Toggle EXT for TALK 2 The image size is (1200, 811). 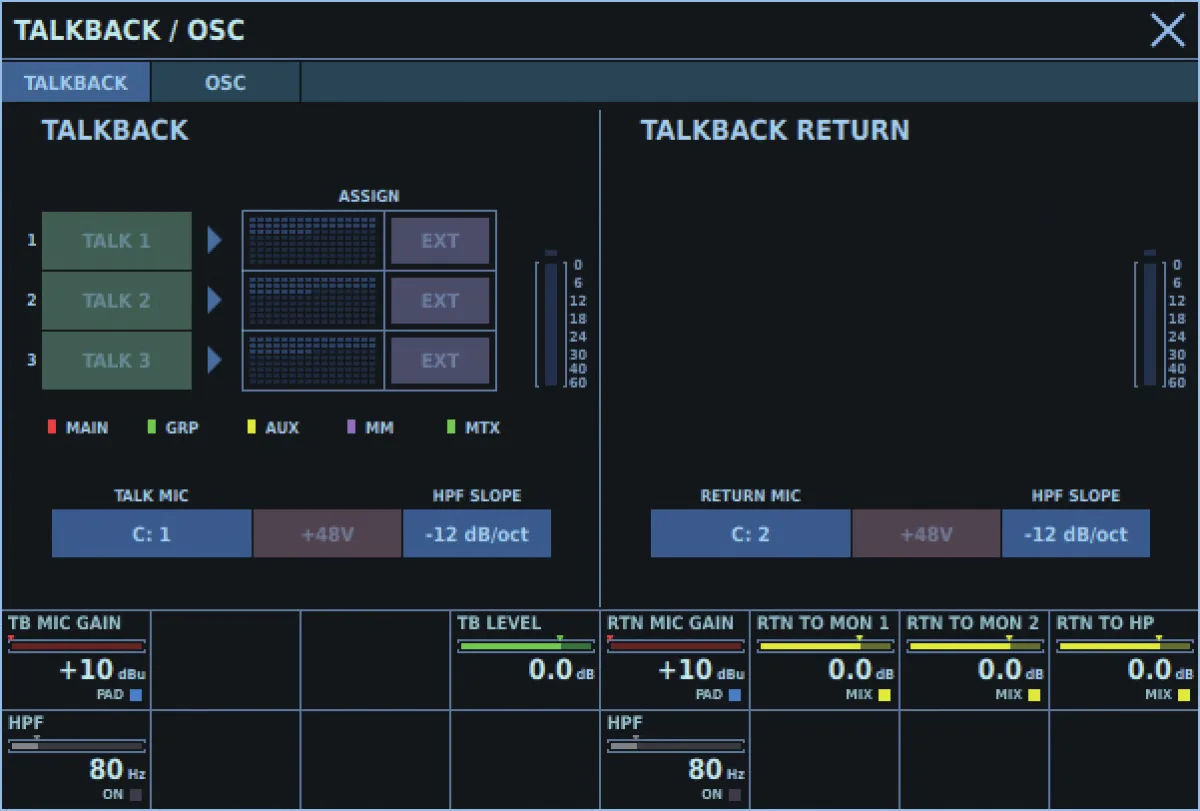[440, 301]
